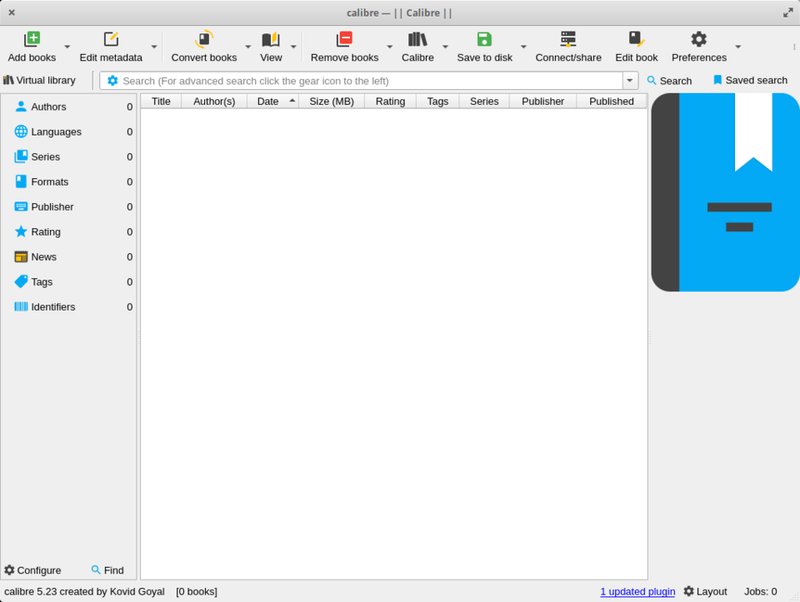Viewport: 800px width, 602px height.
Task: Click the toolbar overflow handle at far right
Action: (794, 46)
